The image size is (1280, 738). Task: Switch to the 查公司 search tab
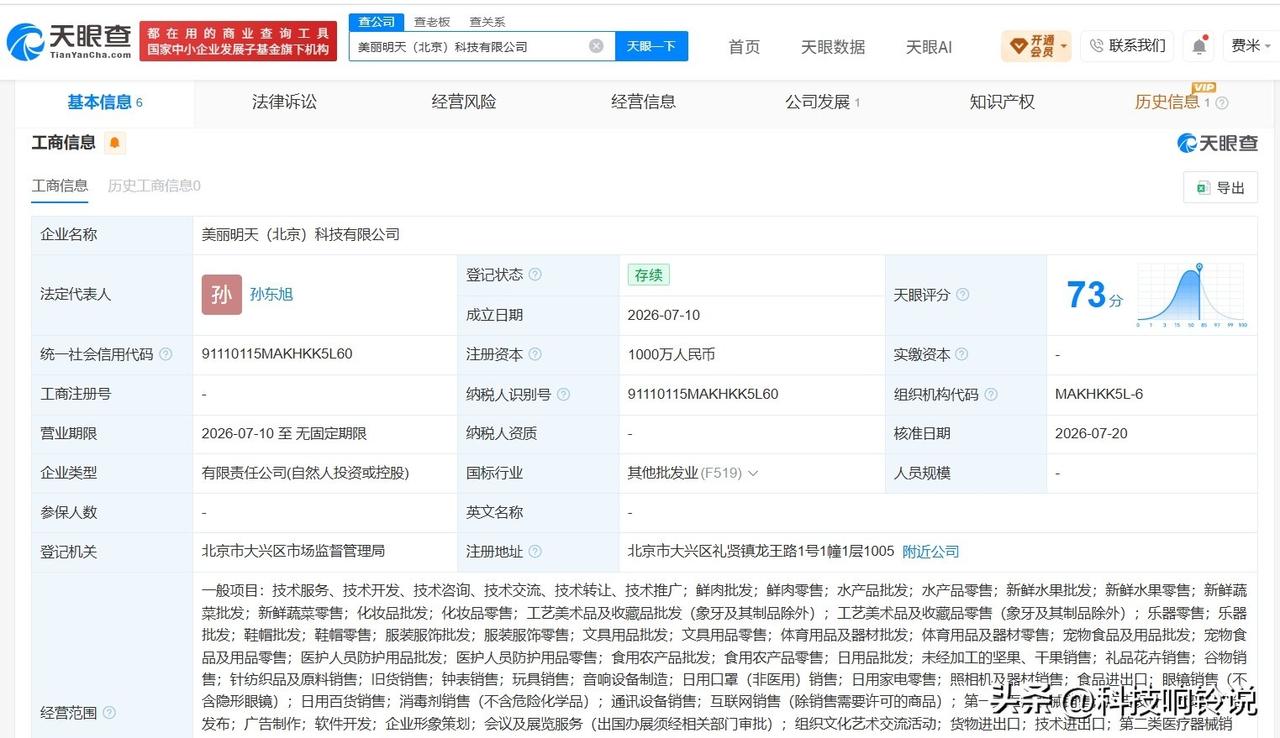click(377, 22)
